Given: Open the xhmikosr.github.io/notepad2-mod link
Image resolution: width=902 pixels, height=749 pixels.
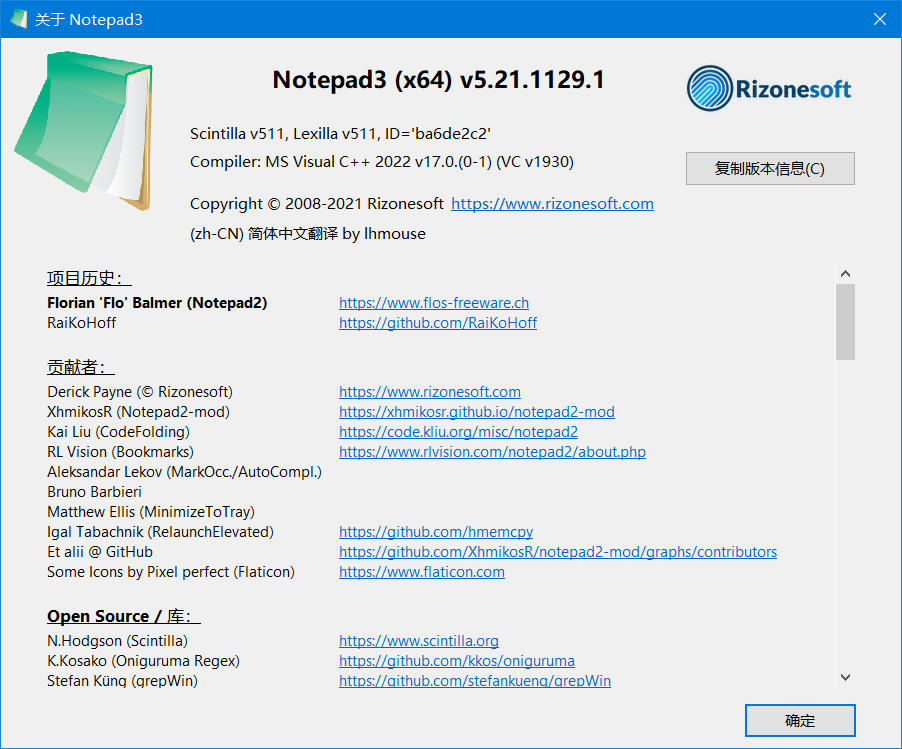Looking at the screenshot, I should (477, 412).
